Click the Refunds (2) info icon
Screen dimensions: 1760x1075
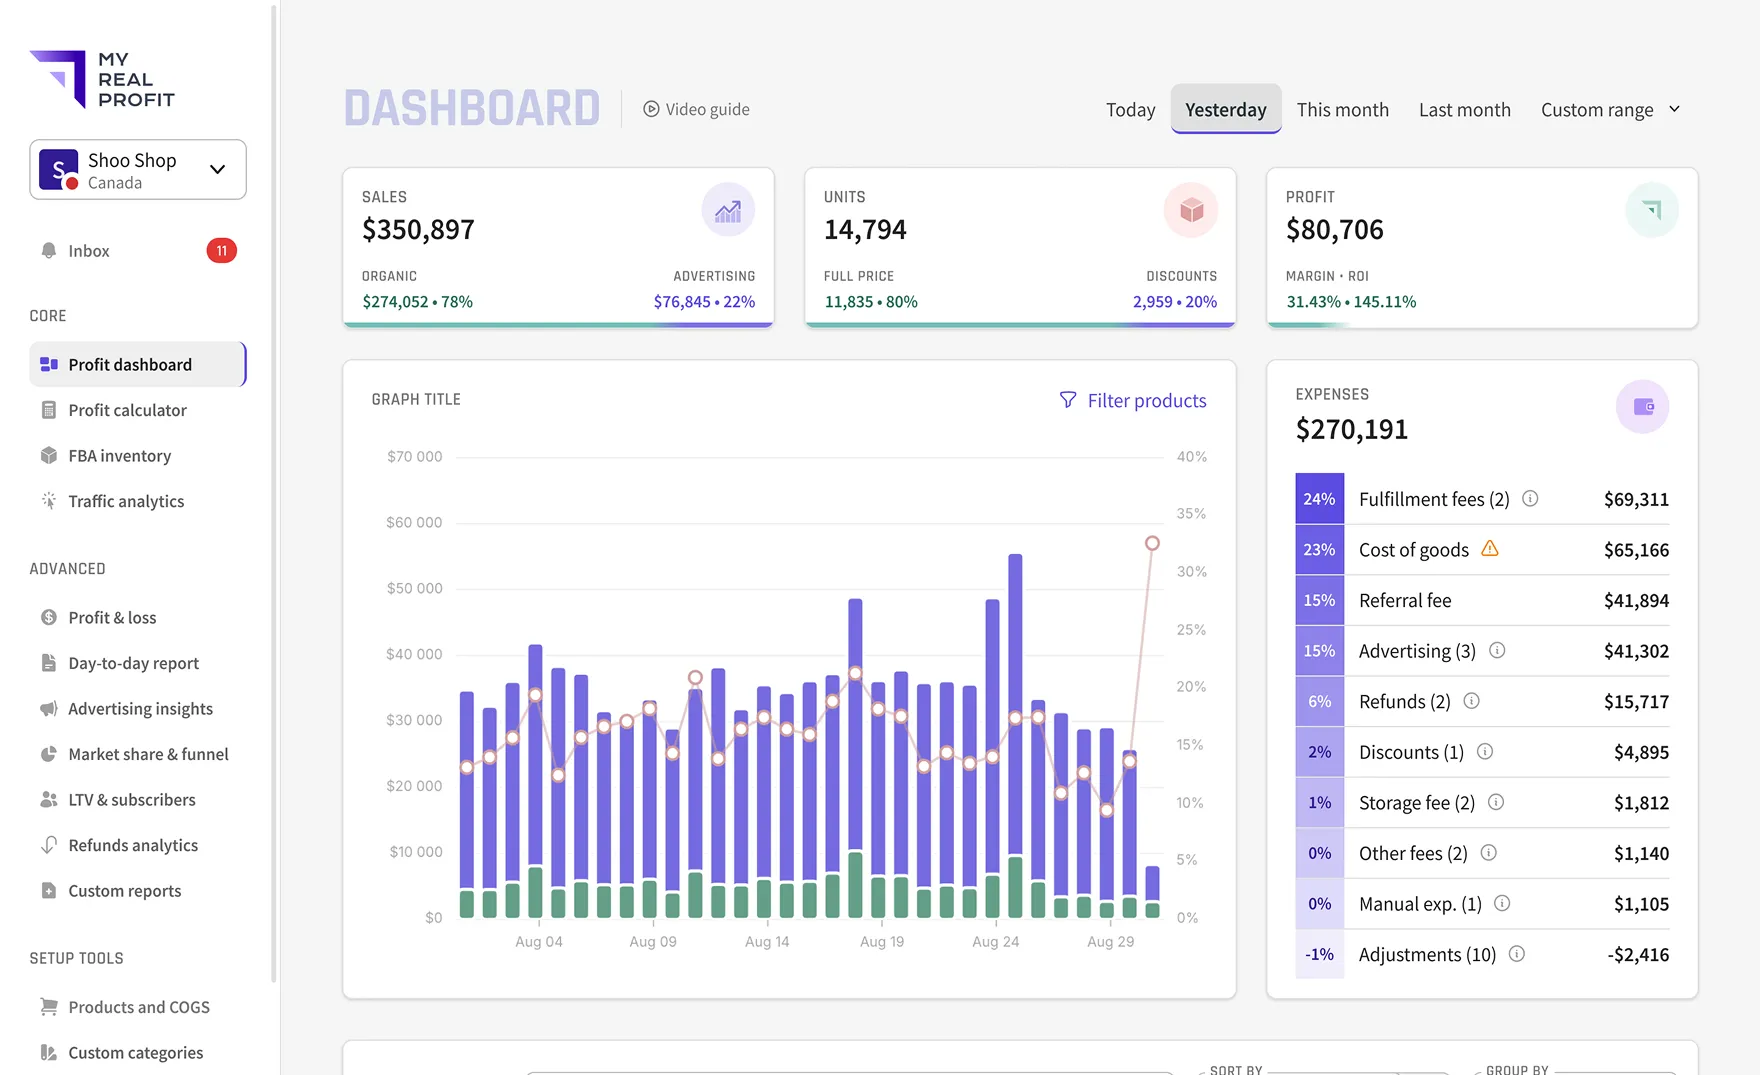(x=1472, y=701)
